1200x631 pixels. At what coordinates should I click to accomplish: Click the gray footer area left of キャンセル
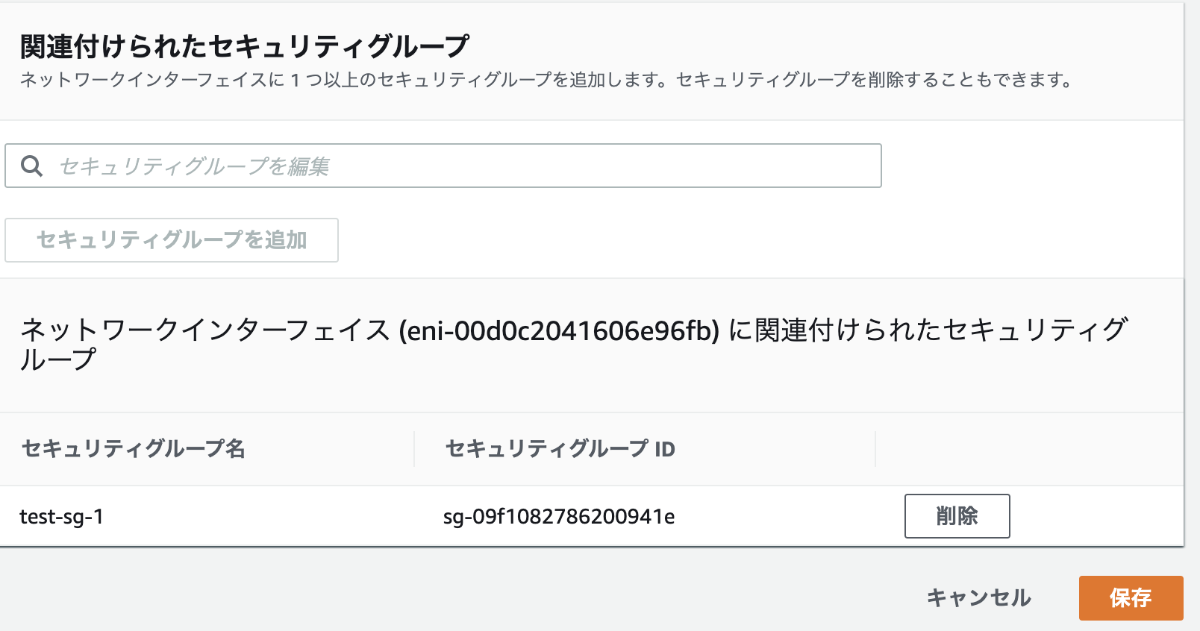coord(450,598)
